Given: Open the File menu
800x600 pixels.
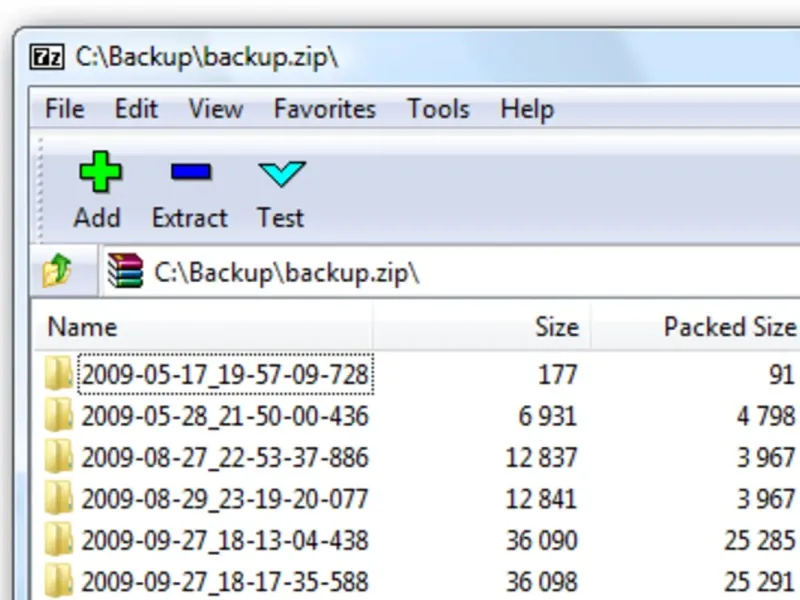Looking at the screenshot, I should [x=65, y=108].
